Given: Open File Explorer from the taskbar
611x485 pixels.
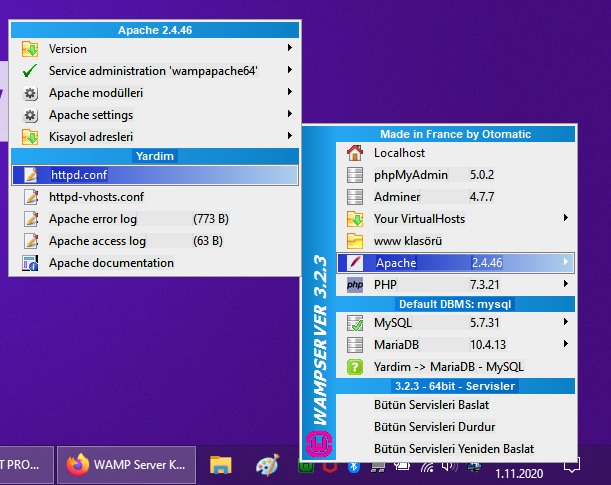Looking at the screenshot, I should coord(221,465).
